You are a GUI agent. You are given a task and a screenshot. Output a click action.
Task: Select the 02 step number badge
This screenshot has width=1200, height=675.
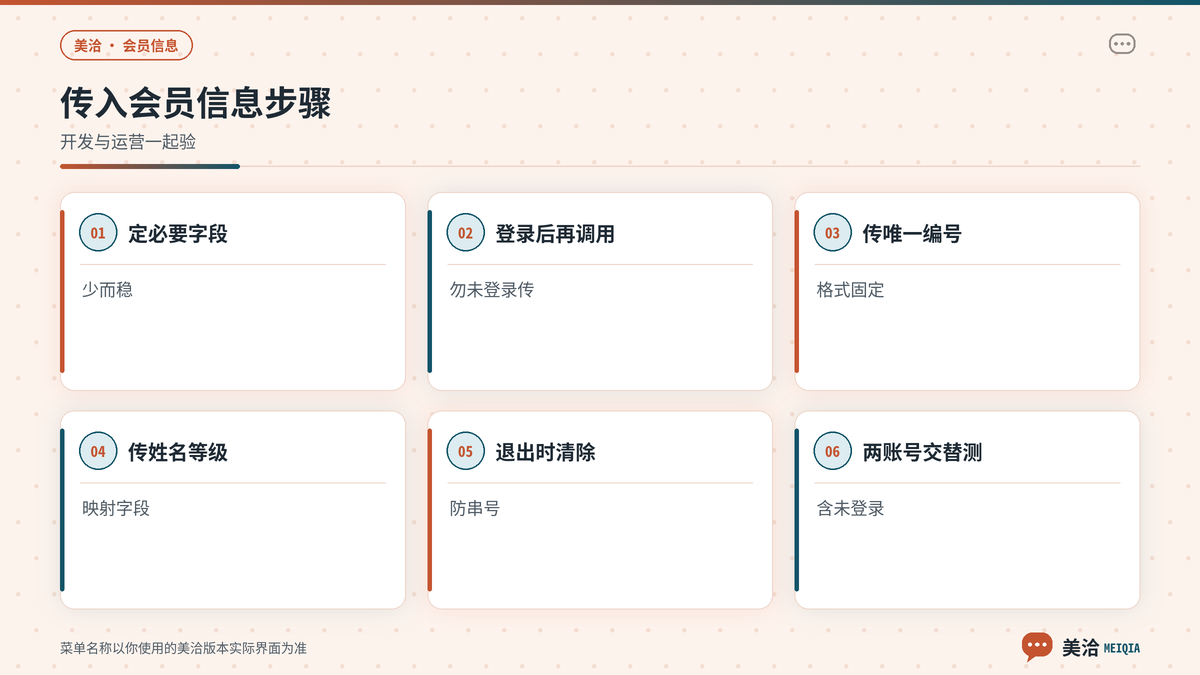[465, 233]
